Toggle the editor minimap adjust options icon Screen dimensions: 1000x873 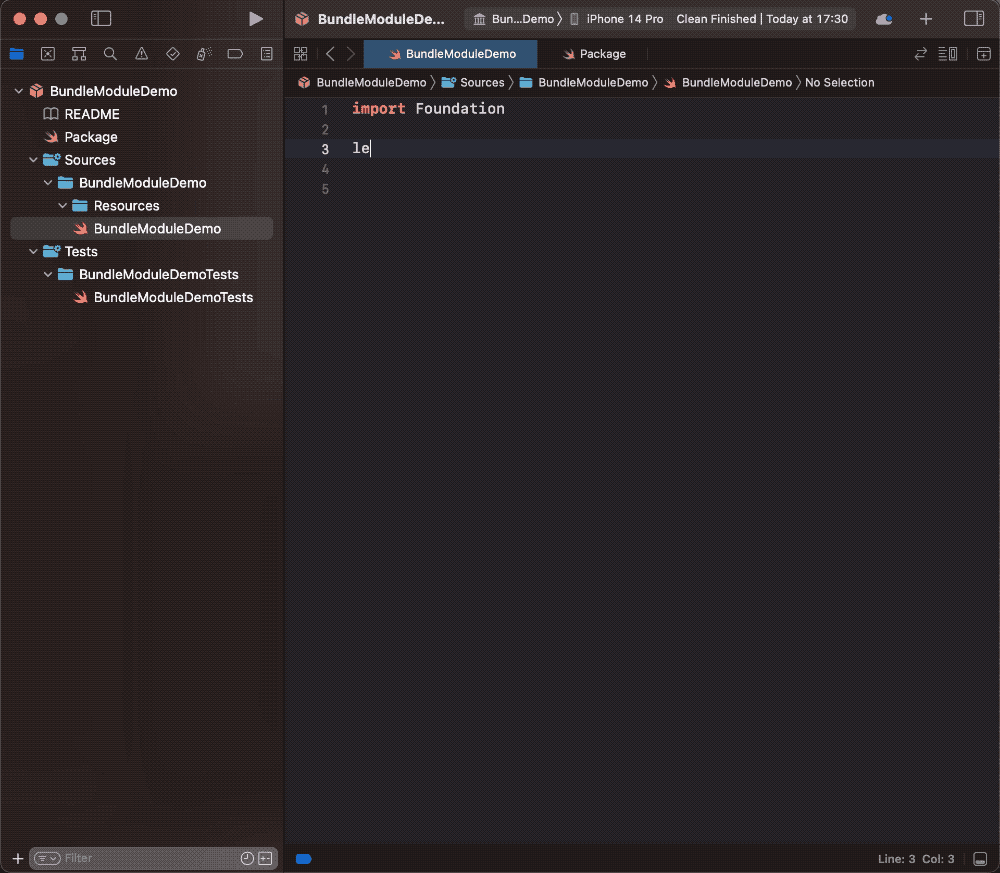[947, 54]
